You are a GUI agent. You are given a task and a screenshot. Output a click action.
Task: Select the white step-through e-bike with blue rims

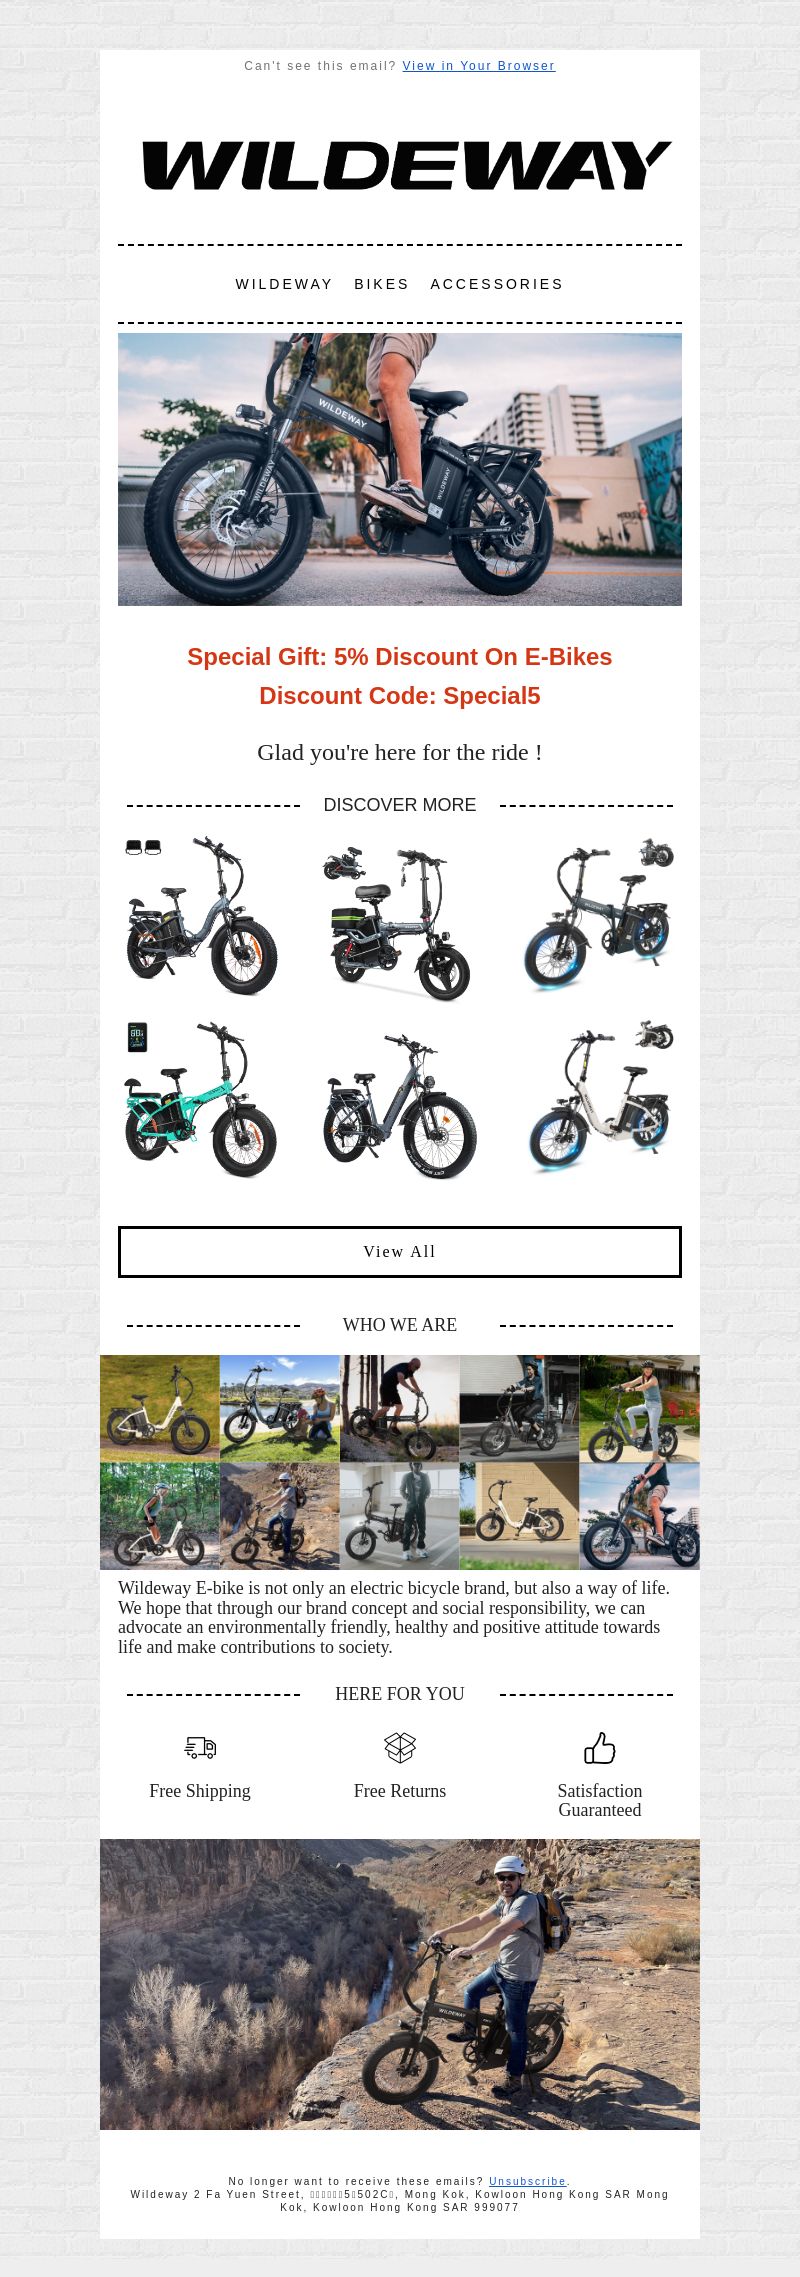pos(600,1100)
